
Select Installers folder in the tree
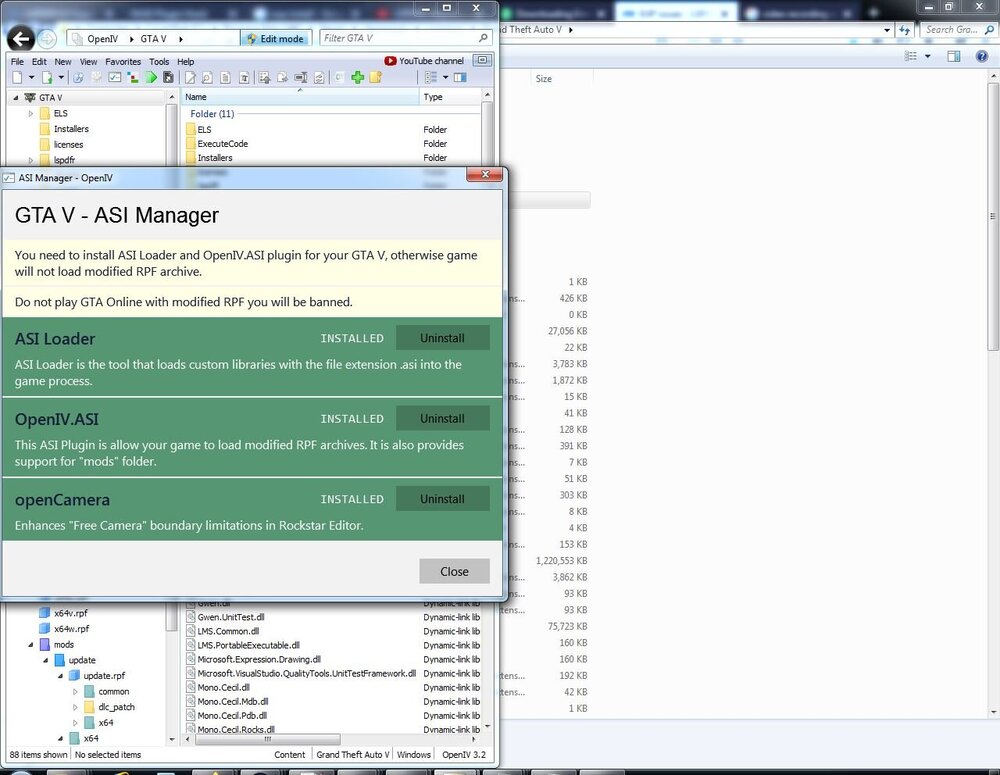[x=71, y=129]
